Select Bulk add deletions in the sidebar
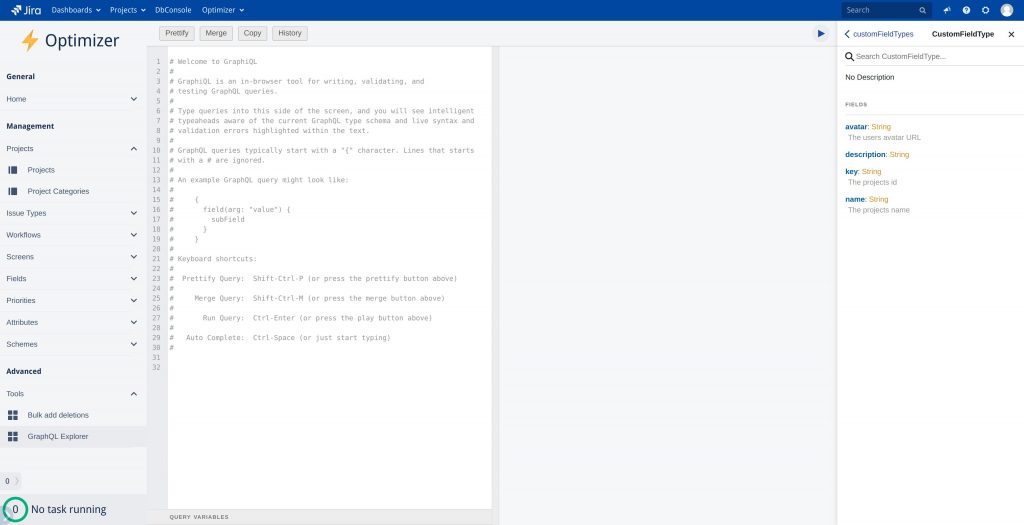Viewport: 1024px width, 525px height. click(x=58, y=415)
